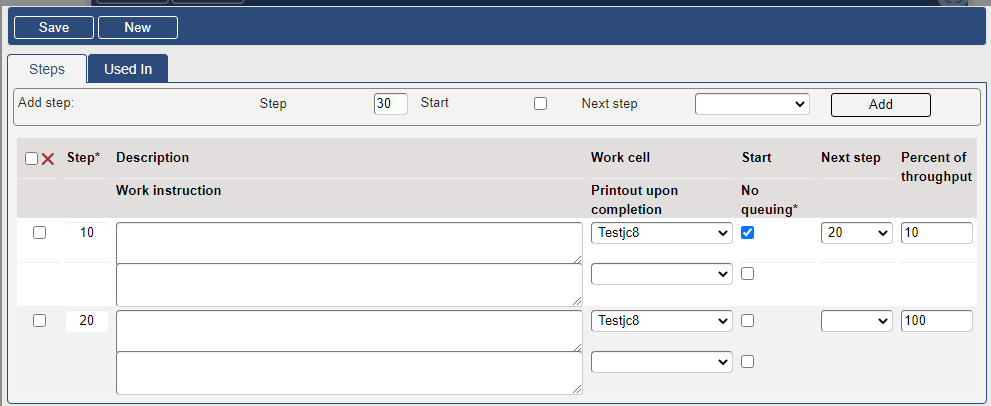Open the empty Next step dropdown for step 20

[856, 321]
